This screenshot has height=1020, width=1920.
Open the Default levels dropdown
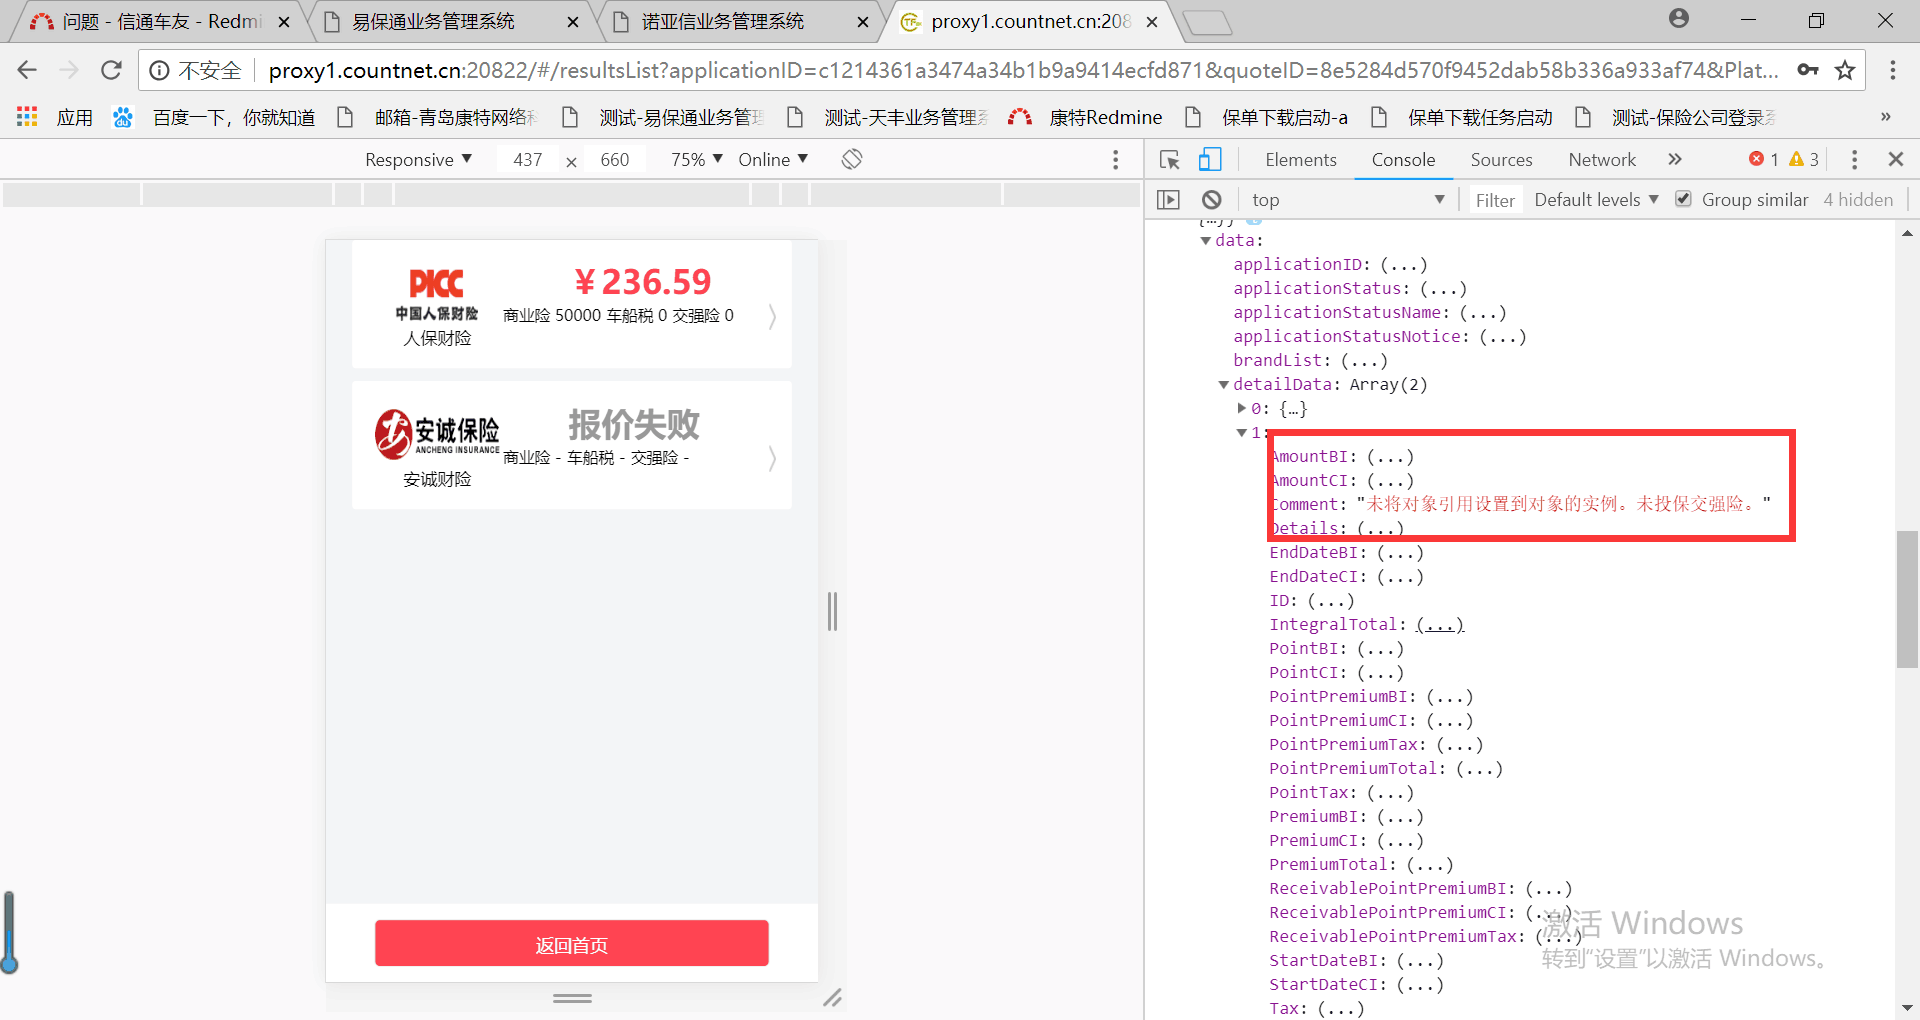point(1596,200)
